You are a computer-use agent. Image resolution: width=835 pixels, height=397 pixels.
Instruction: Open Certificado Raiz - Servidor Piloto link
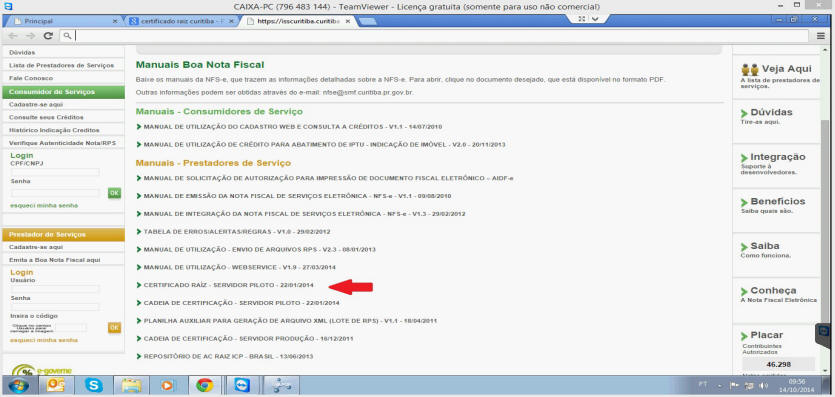229,285
